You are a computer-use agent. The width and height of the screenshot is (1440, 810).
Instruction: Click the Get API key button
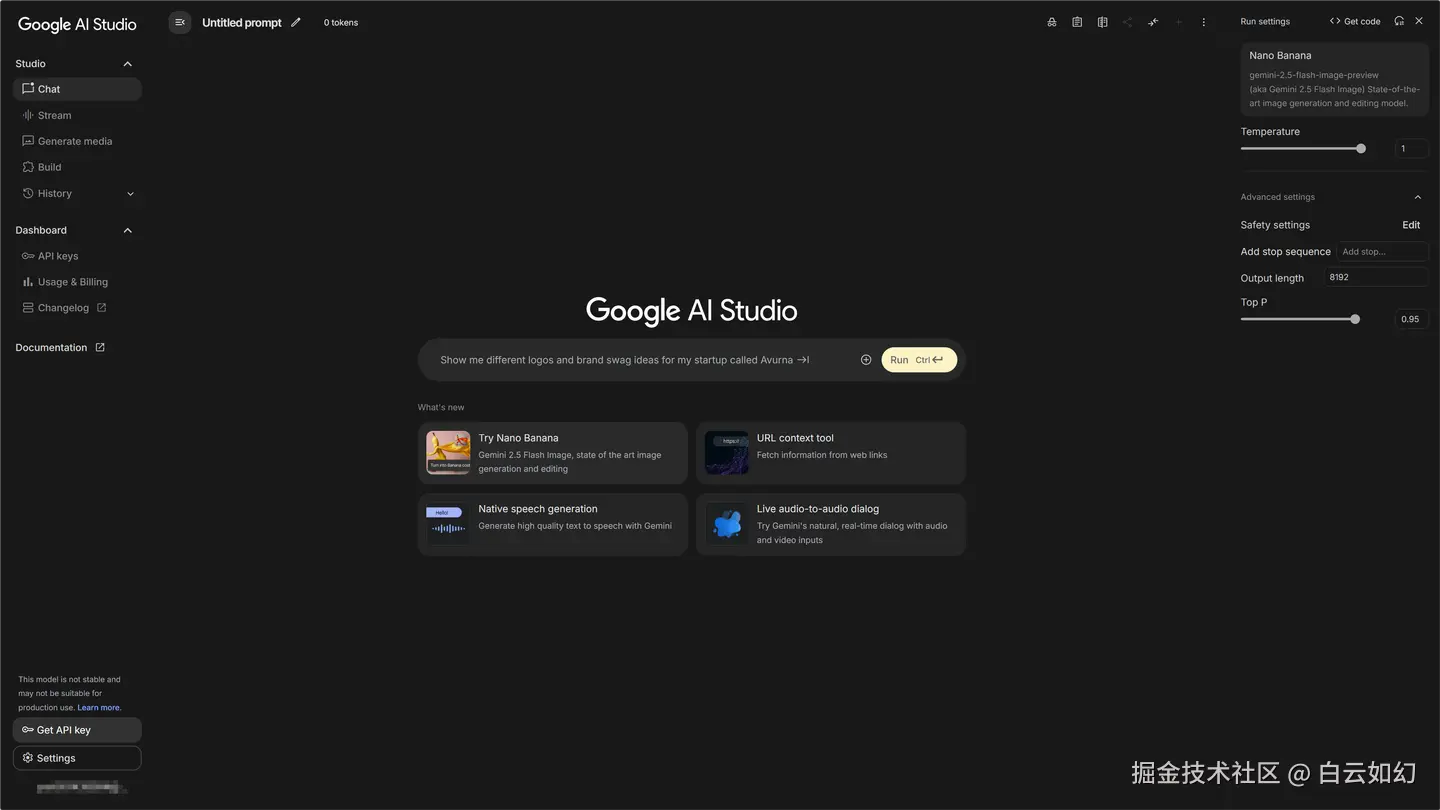point(77,730)
